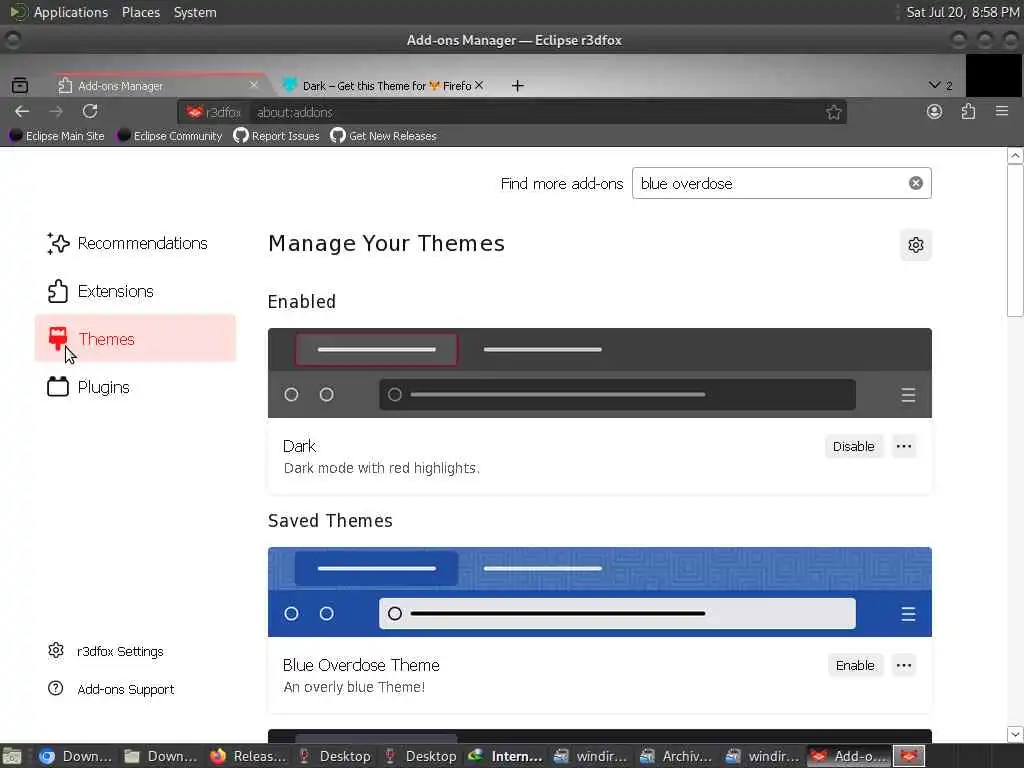
Task: Switch to the Dark – Get this Theme tab
Action: [387, 86]
